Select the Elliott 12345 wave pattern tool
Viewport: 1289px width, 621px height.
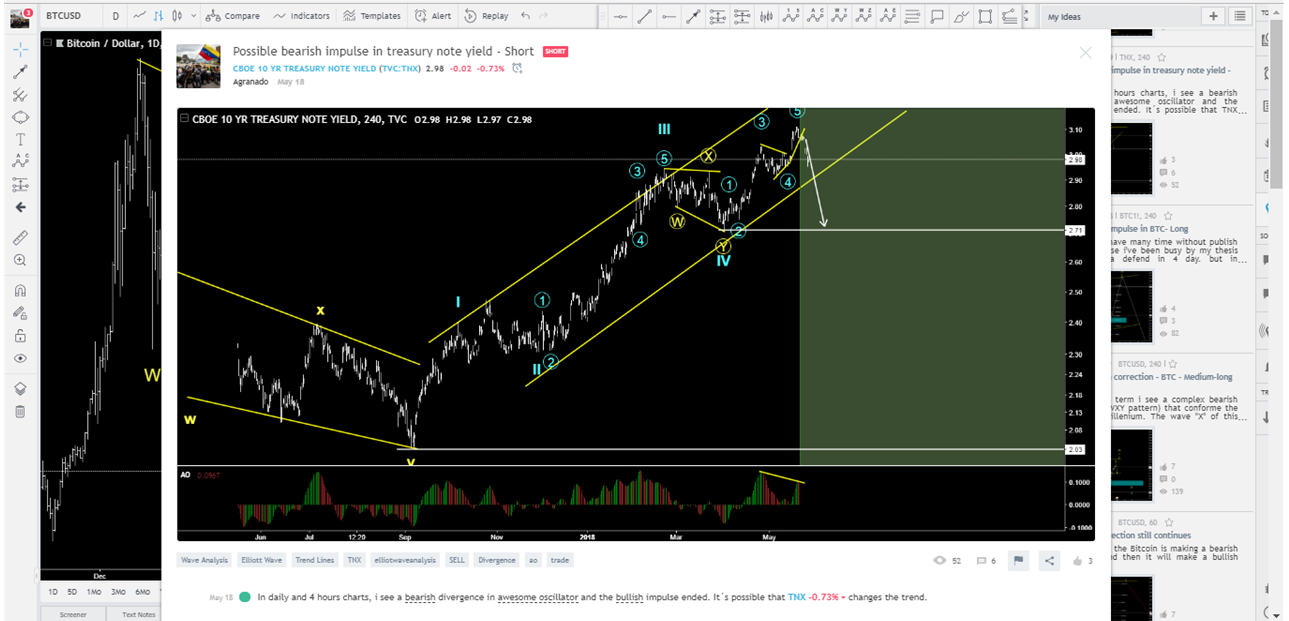[x=791, y=16]
